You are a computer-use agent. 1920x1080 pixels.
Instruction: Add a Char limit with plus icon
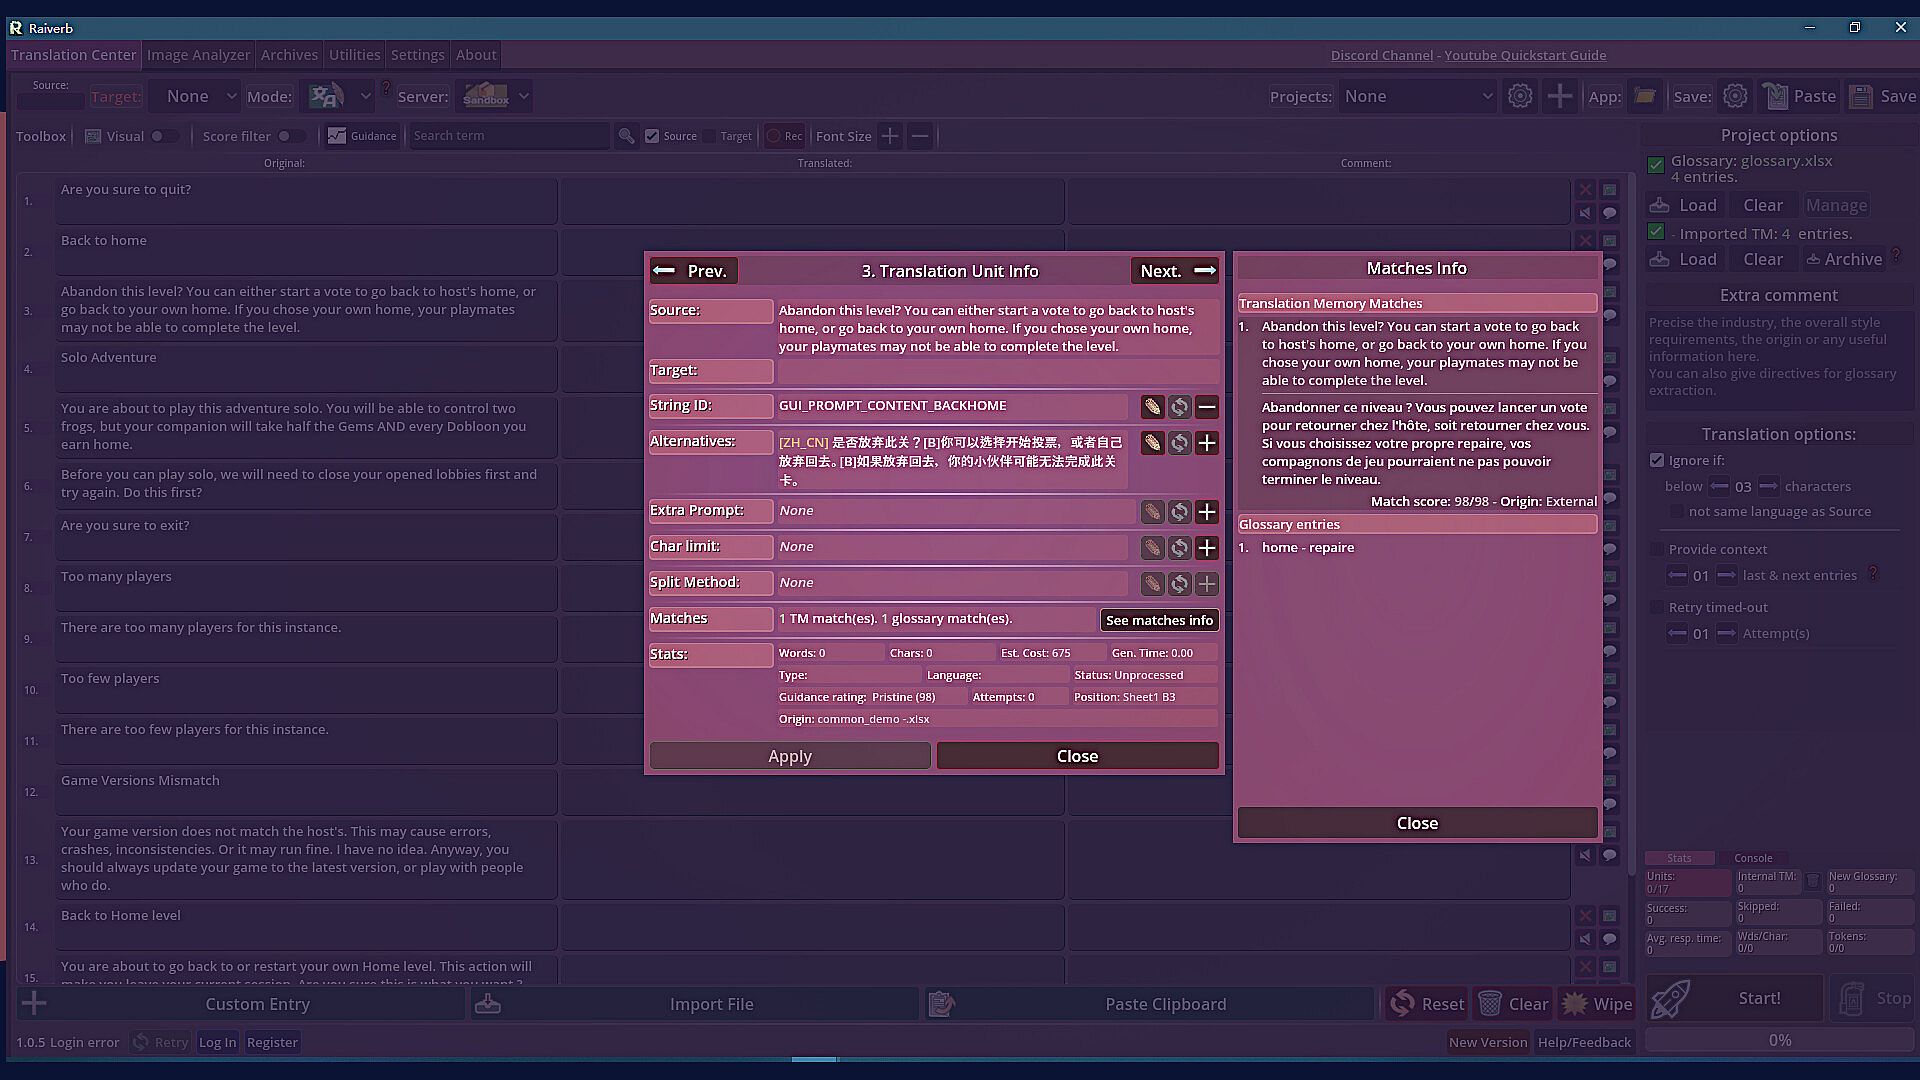[x=1207, y=548]
